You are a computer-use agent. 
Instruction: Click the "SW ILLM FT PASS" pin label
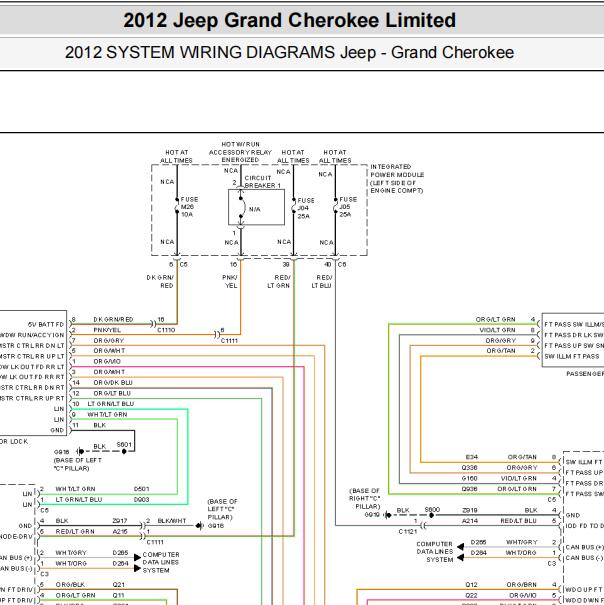pos(572,357)
